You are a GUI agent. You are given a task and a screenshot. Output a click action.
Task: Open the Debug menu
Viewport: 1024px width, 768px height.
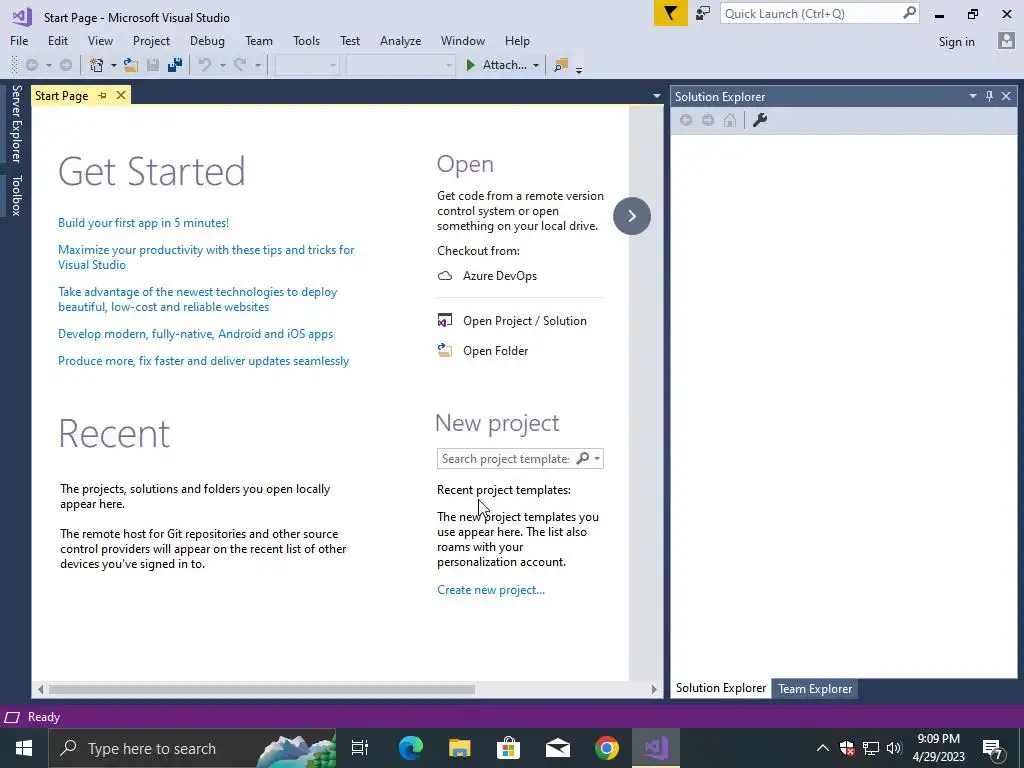pos(207,40)
